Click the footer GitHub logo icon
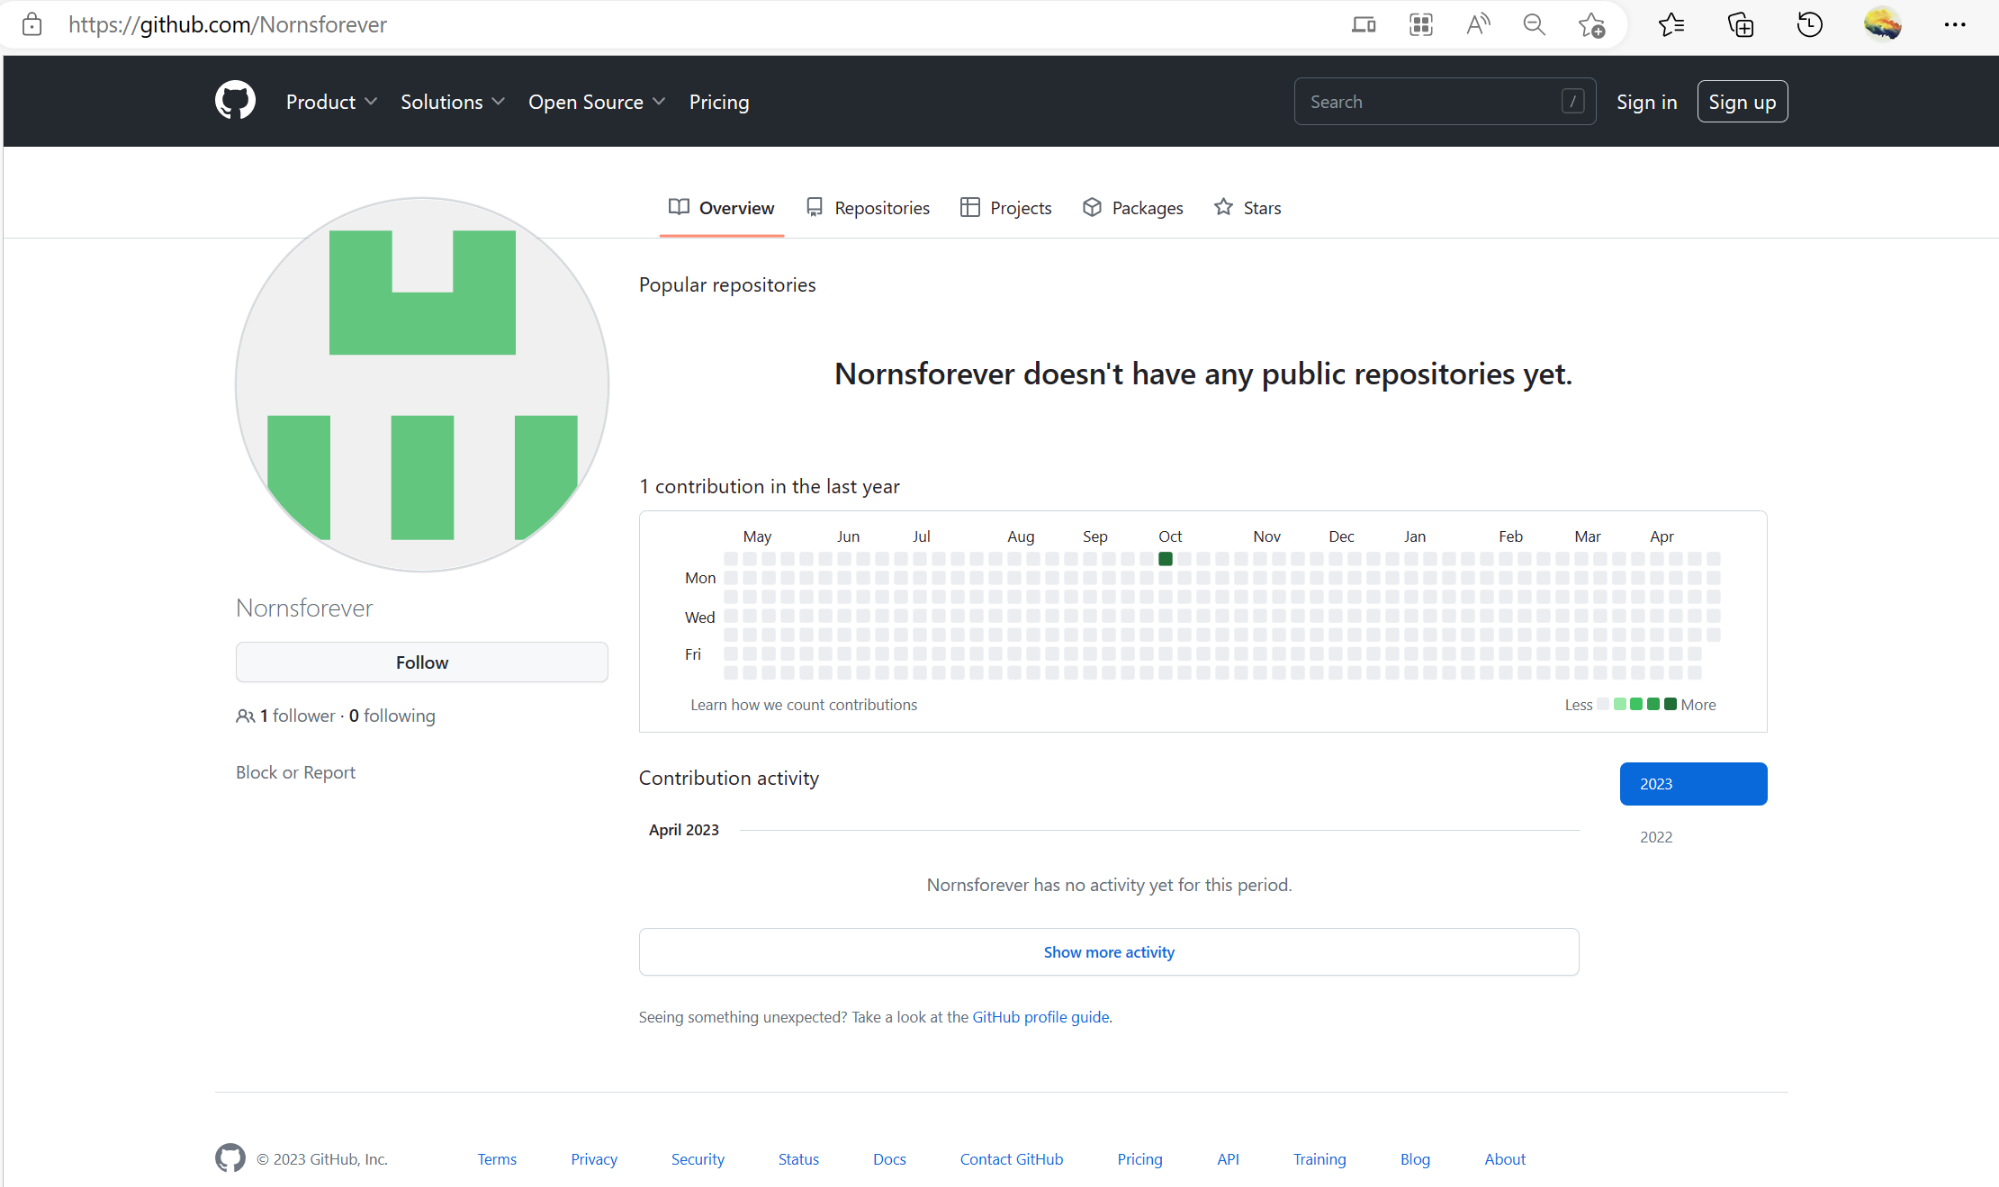The image size is (1999, 1187). point(230,1158)
